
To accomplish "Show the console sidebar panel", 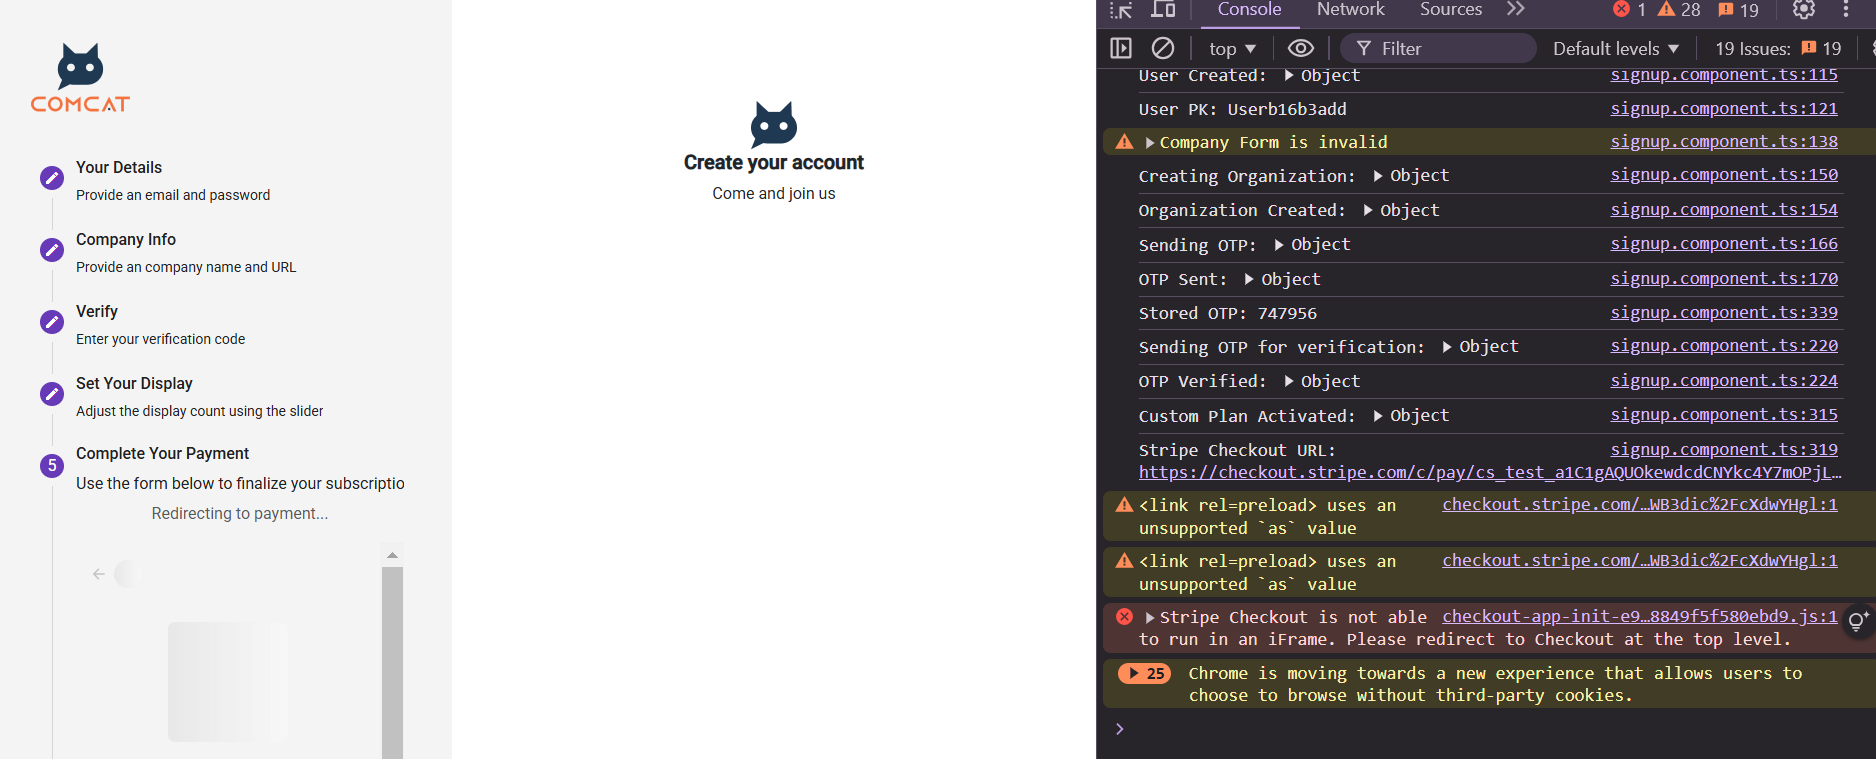I will pos(1121,48).
